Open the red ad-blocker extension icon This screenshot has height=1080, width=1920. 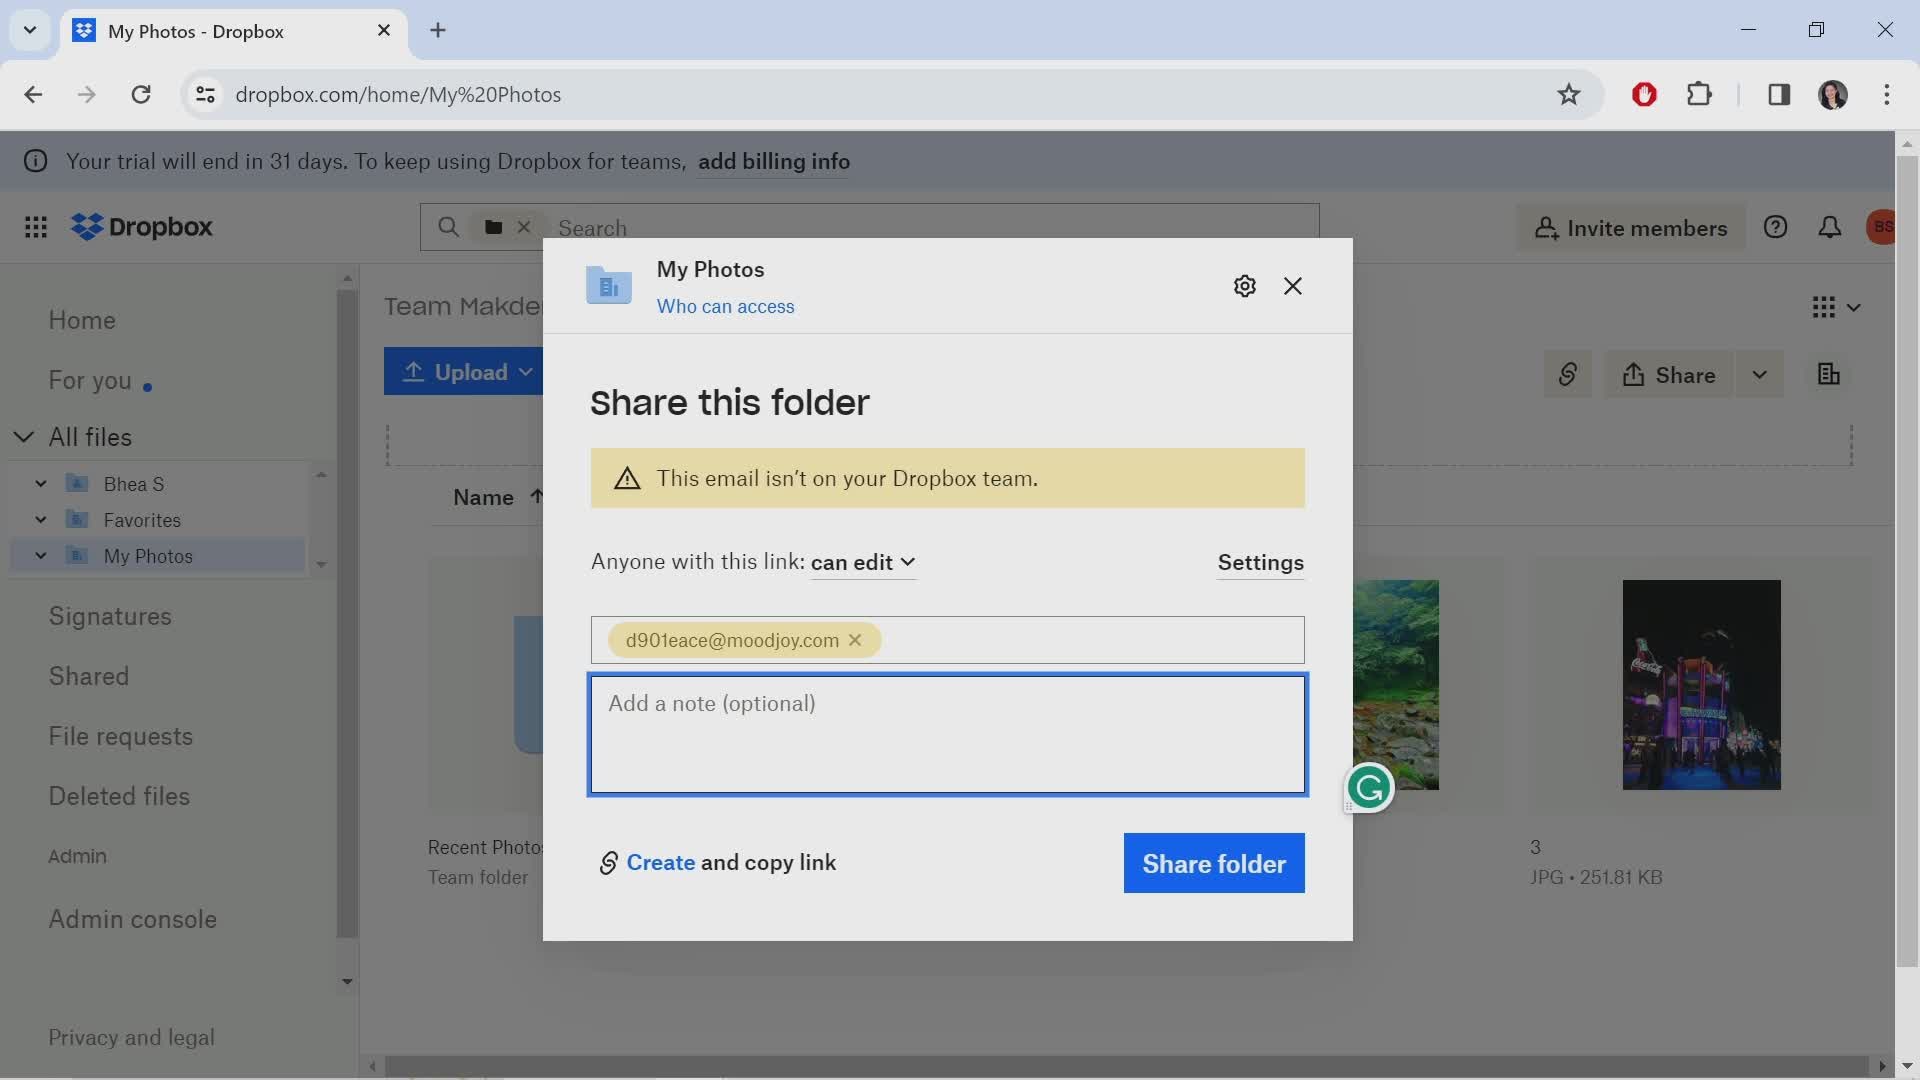click(x=1644, y=95)
